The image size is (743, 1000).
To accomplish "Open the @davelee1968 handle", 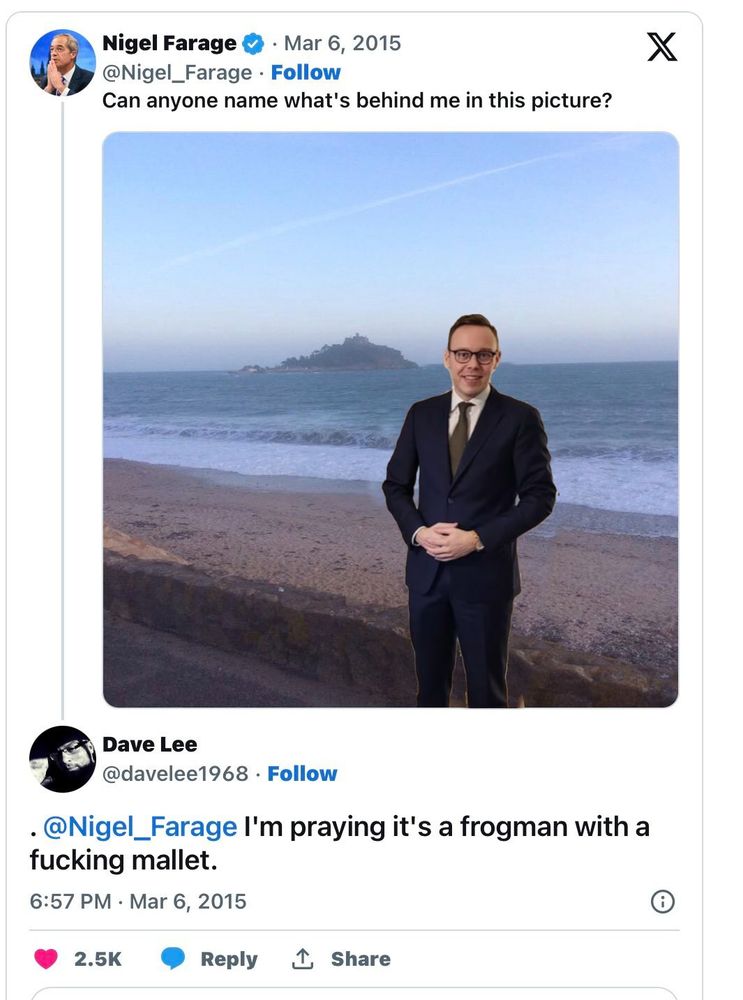I will [175, 773].
